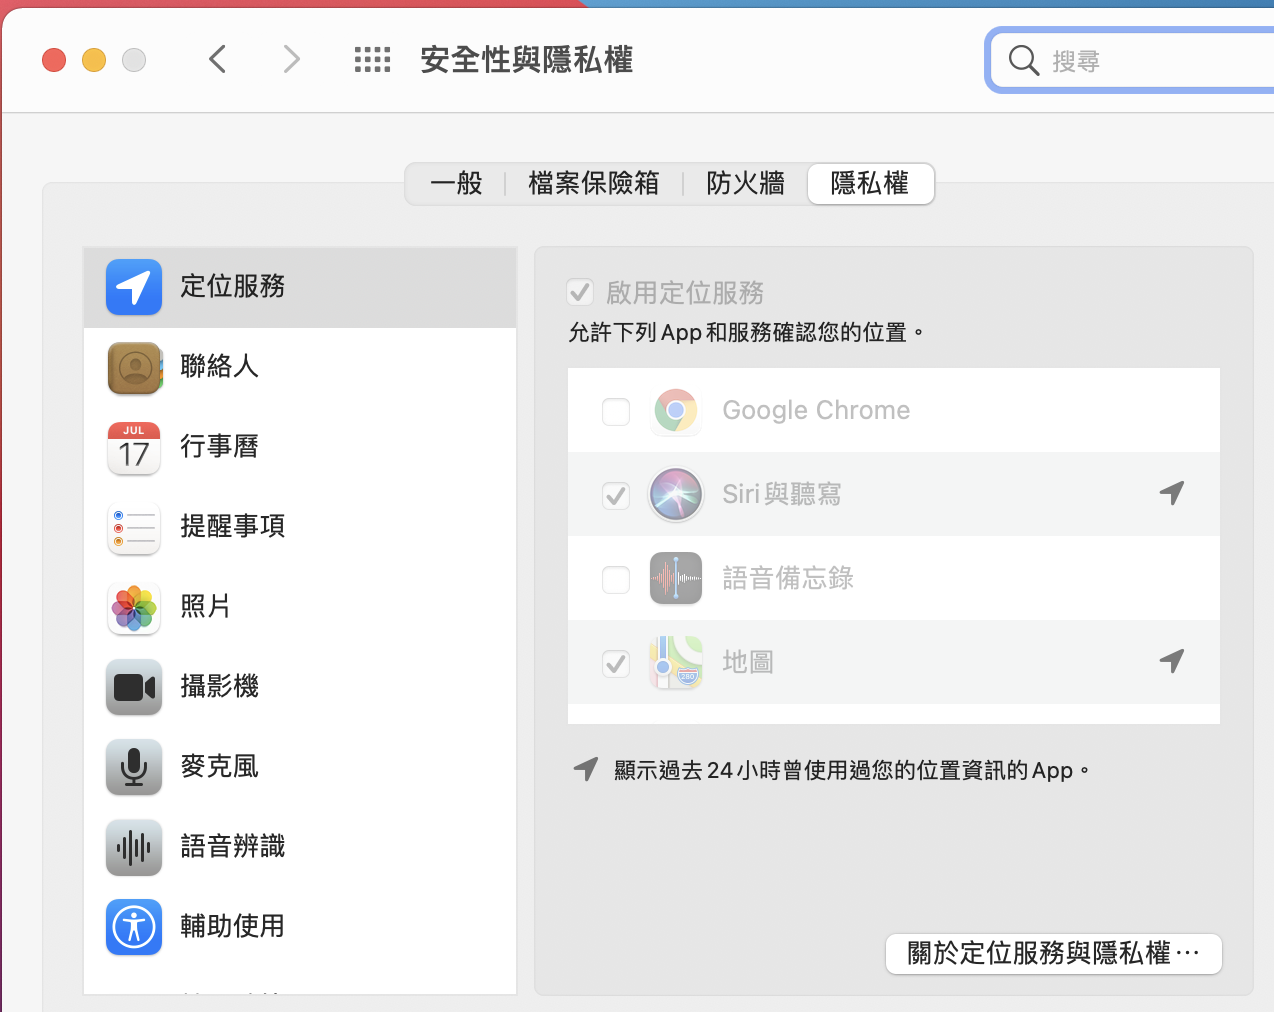Enable the 語音備忘錄 location checkbox
Screen dimensions: 1274x1012
point(616,579)
